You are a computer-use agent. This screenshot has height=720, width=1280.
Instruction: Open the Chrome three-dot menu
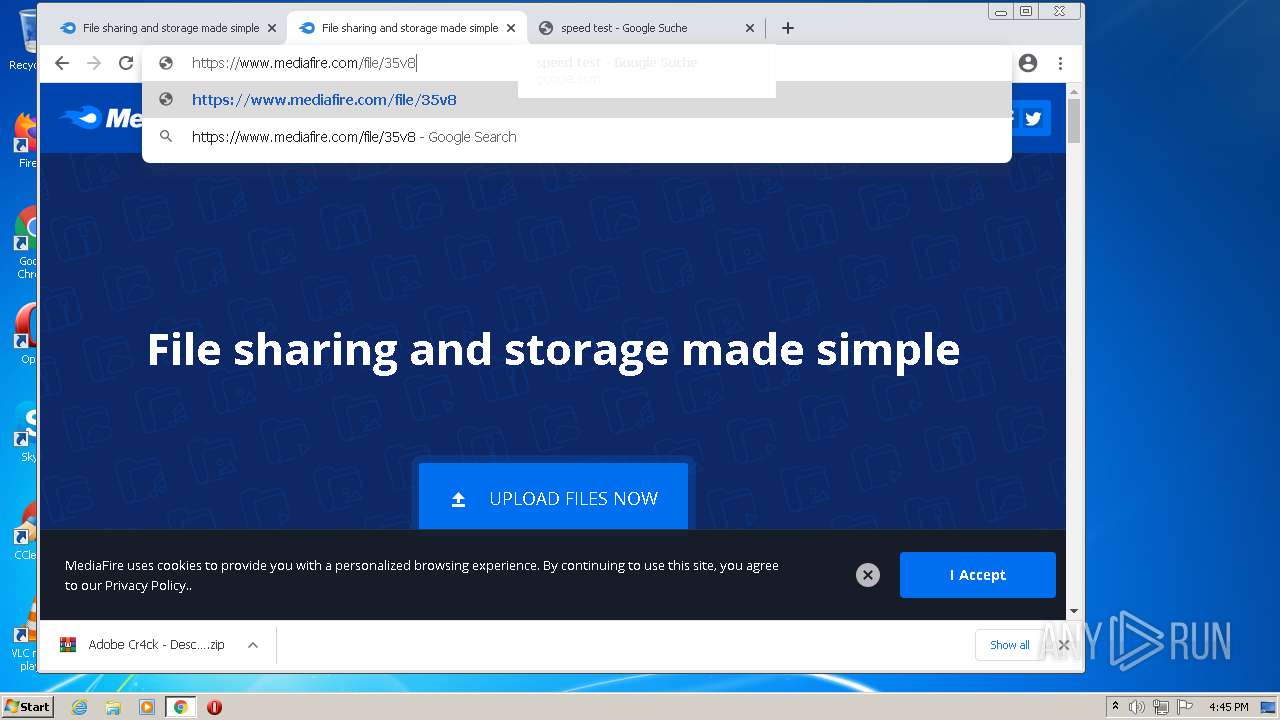click(1060, 63)
